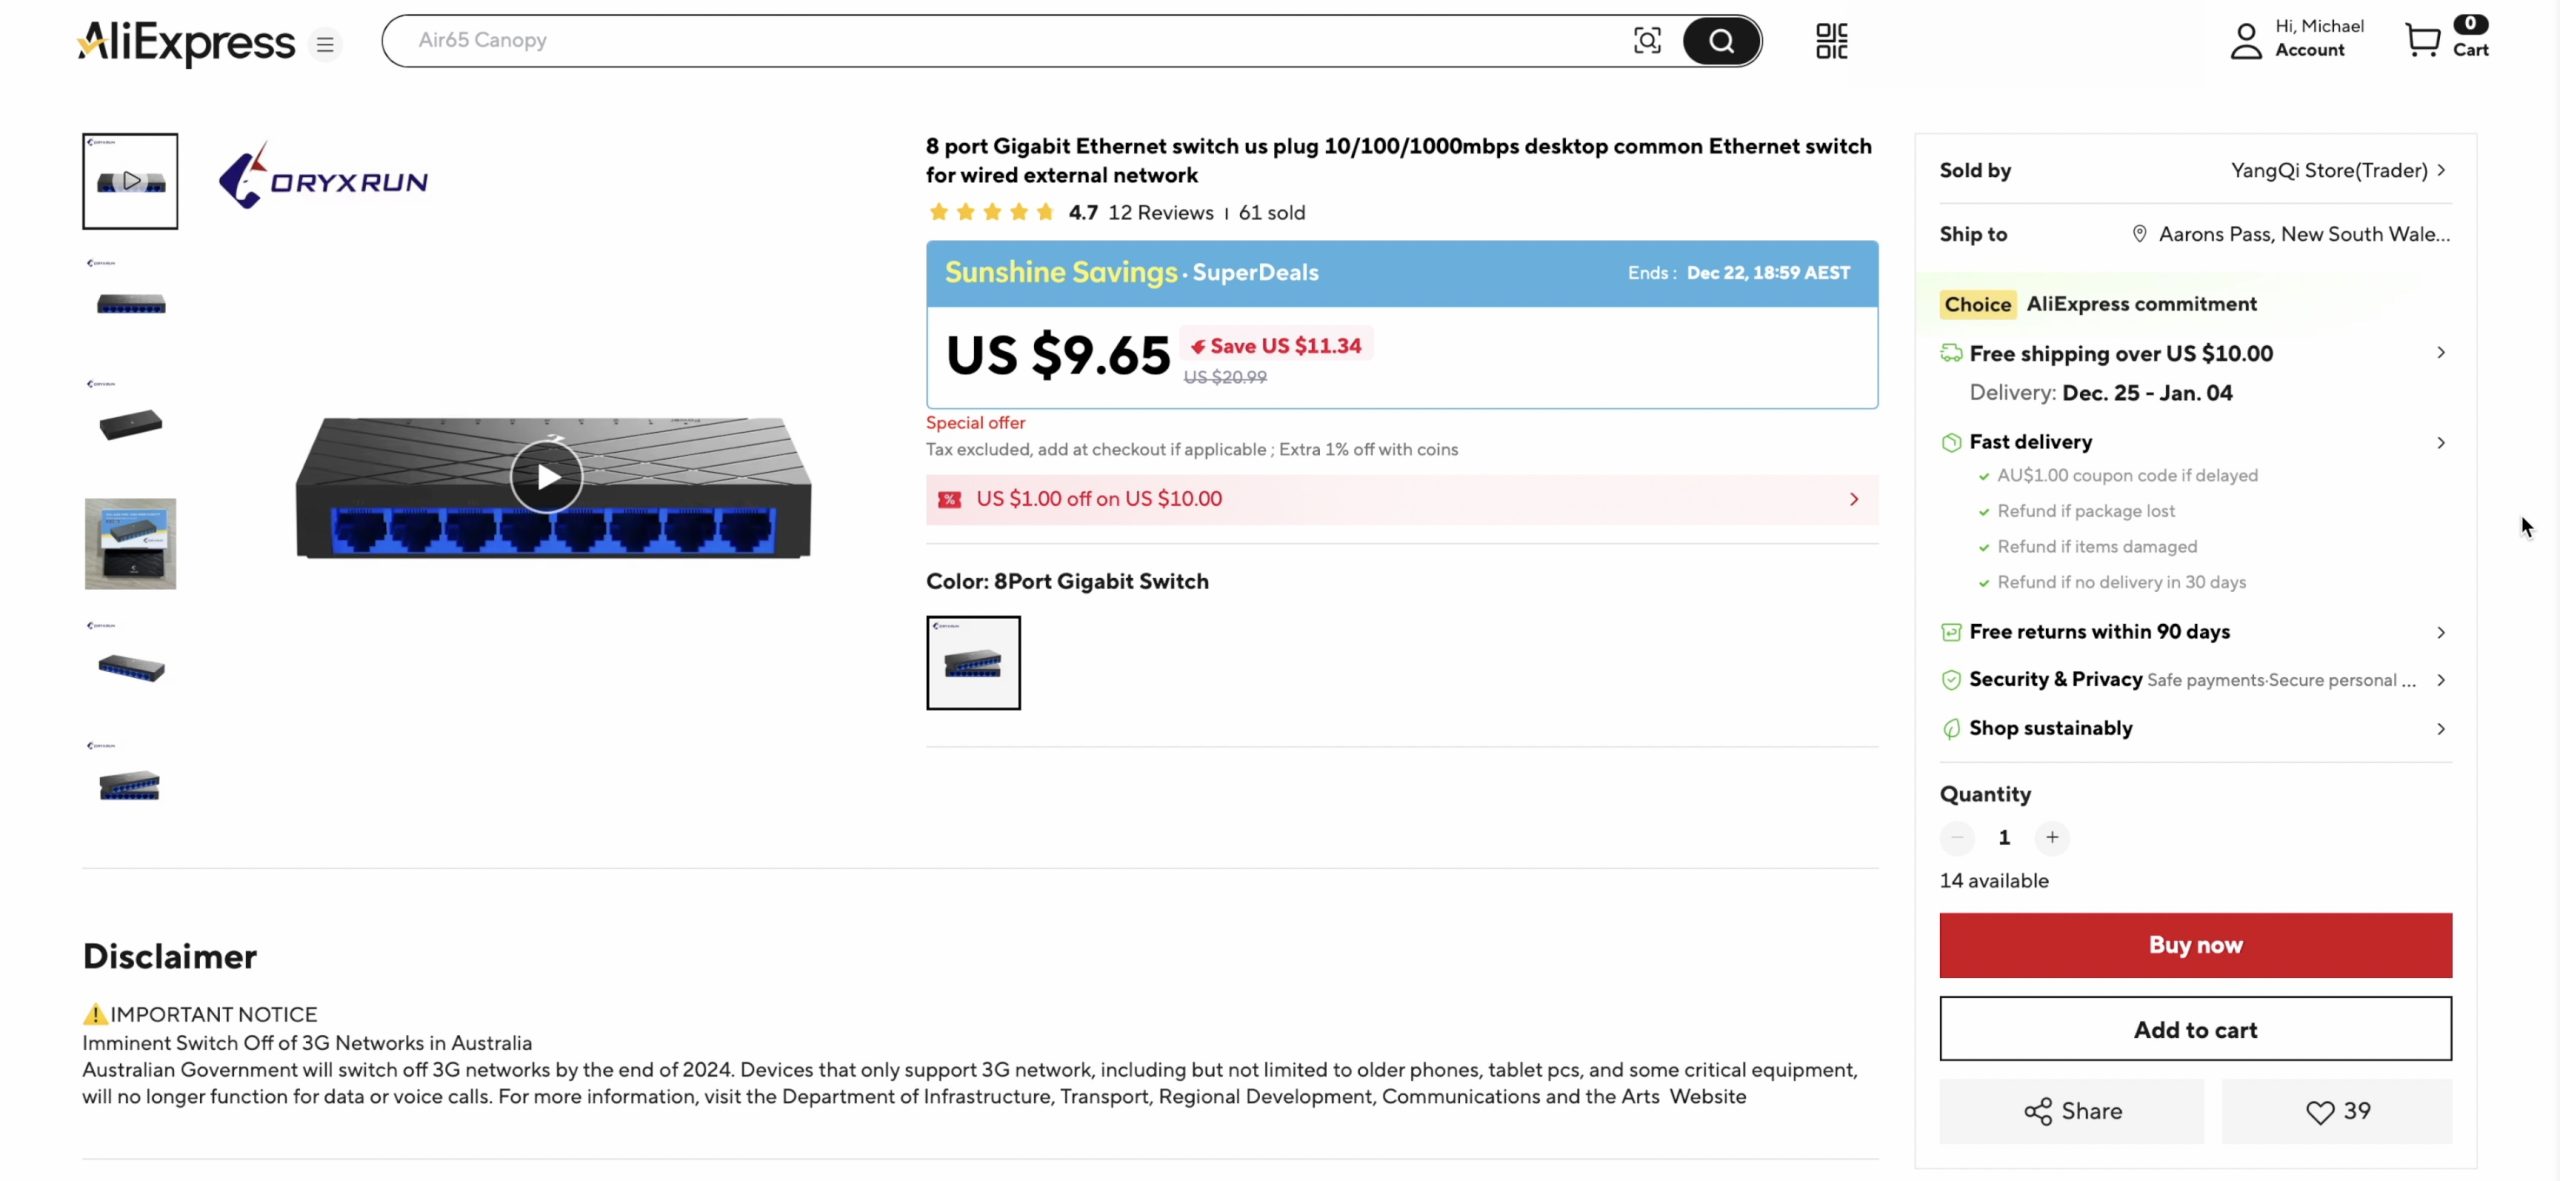This screenshot has width=2560, height=1181.
Task: Expand Free returns within 90 days
Action: click(2441, 632)
